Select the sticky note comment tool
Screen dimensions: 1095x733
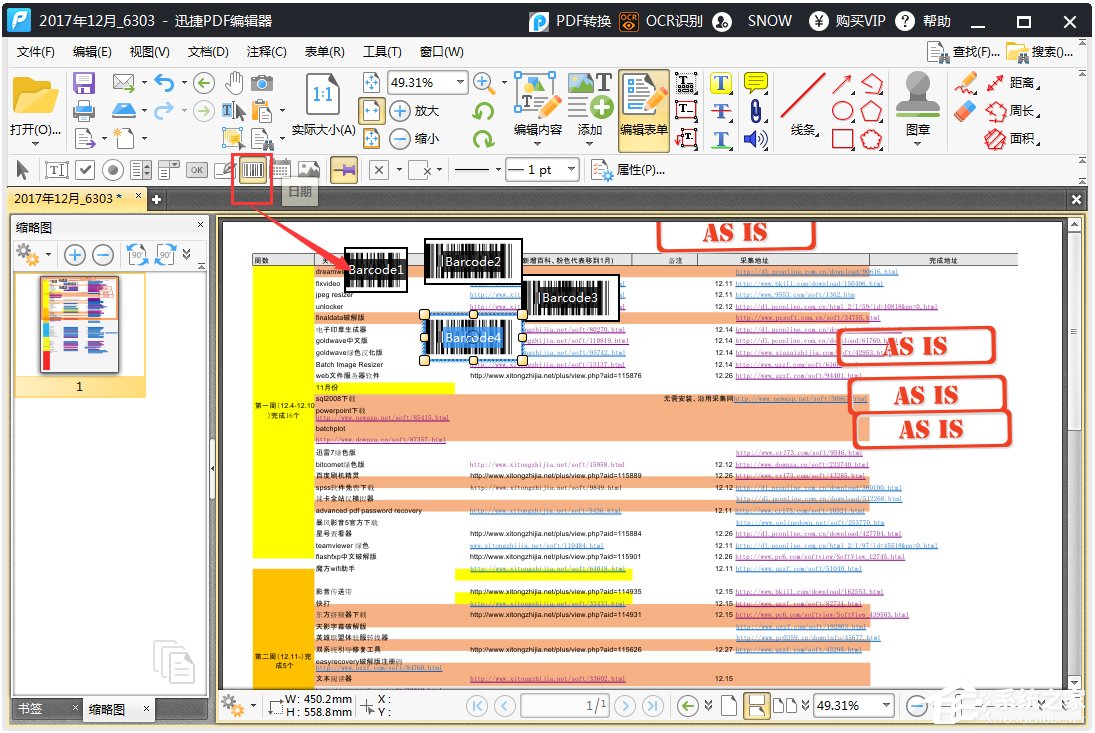coord(756,83)
